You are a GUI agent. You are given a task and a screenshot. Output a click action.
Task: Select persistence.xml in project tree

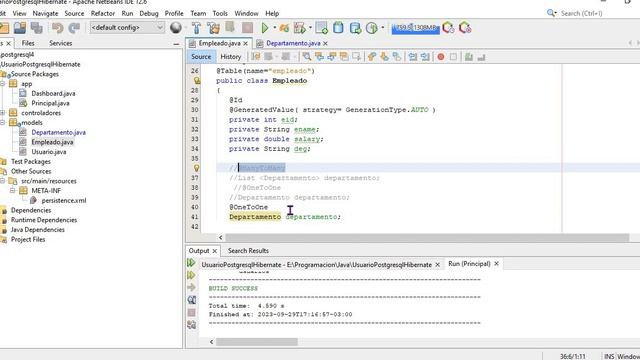64,200
